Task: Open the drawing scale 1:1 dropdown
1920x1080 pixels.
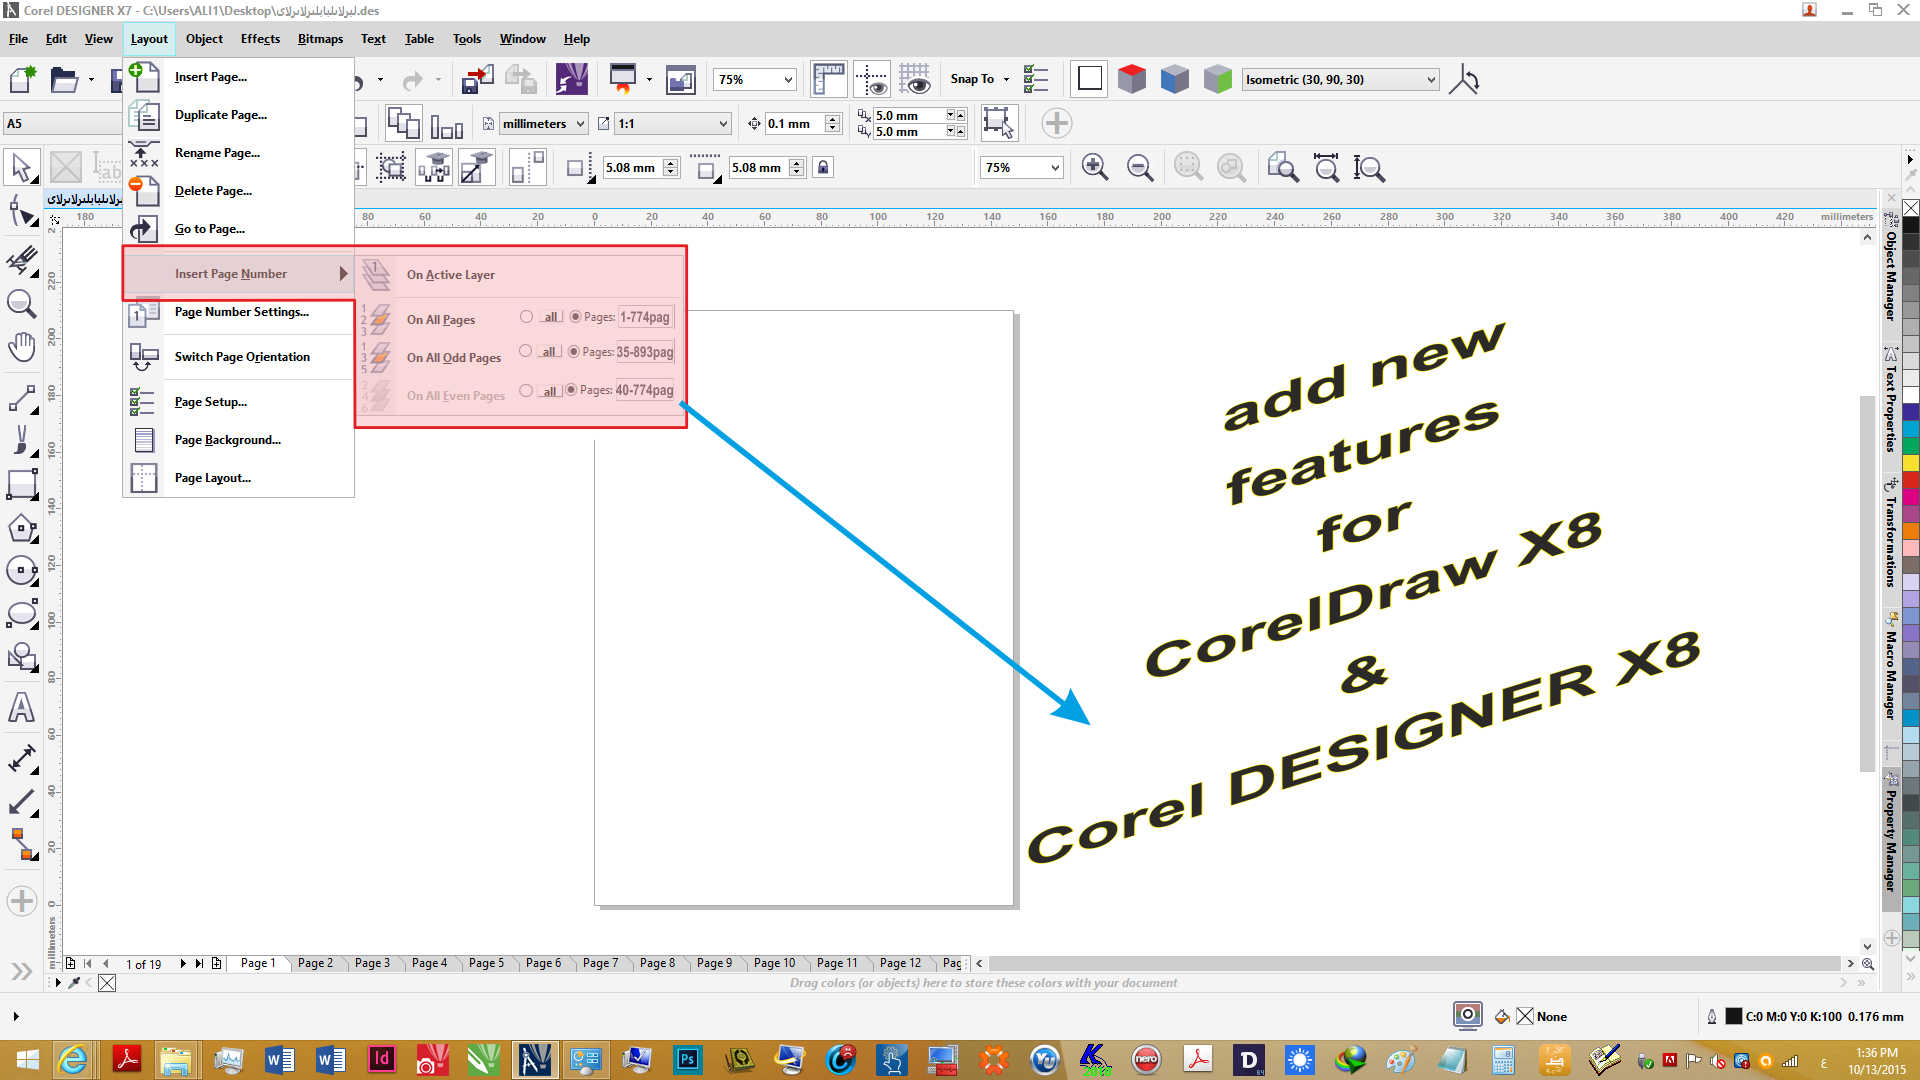Action: tap(723, 124)
